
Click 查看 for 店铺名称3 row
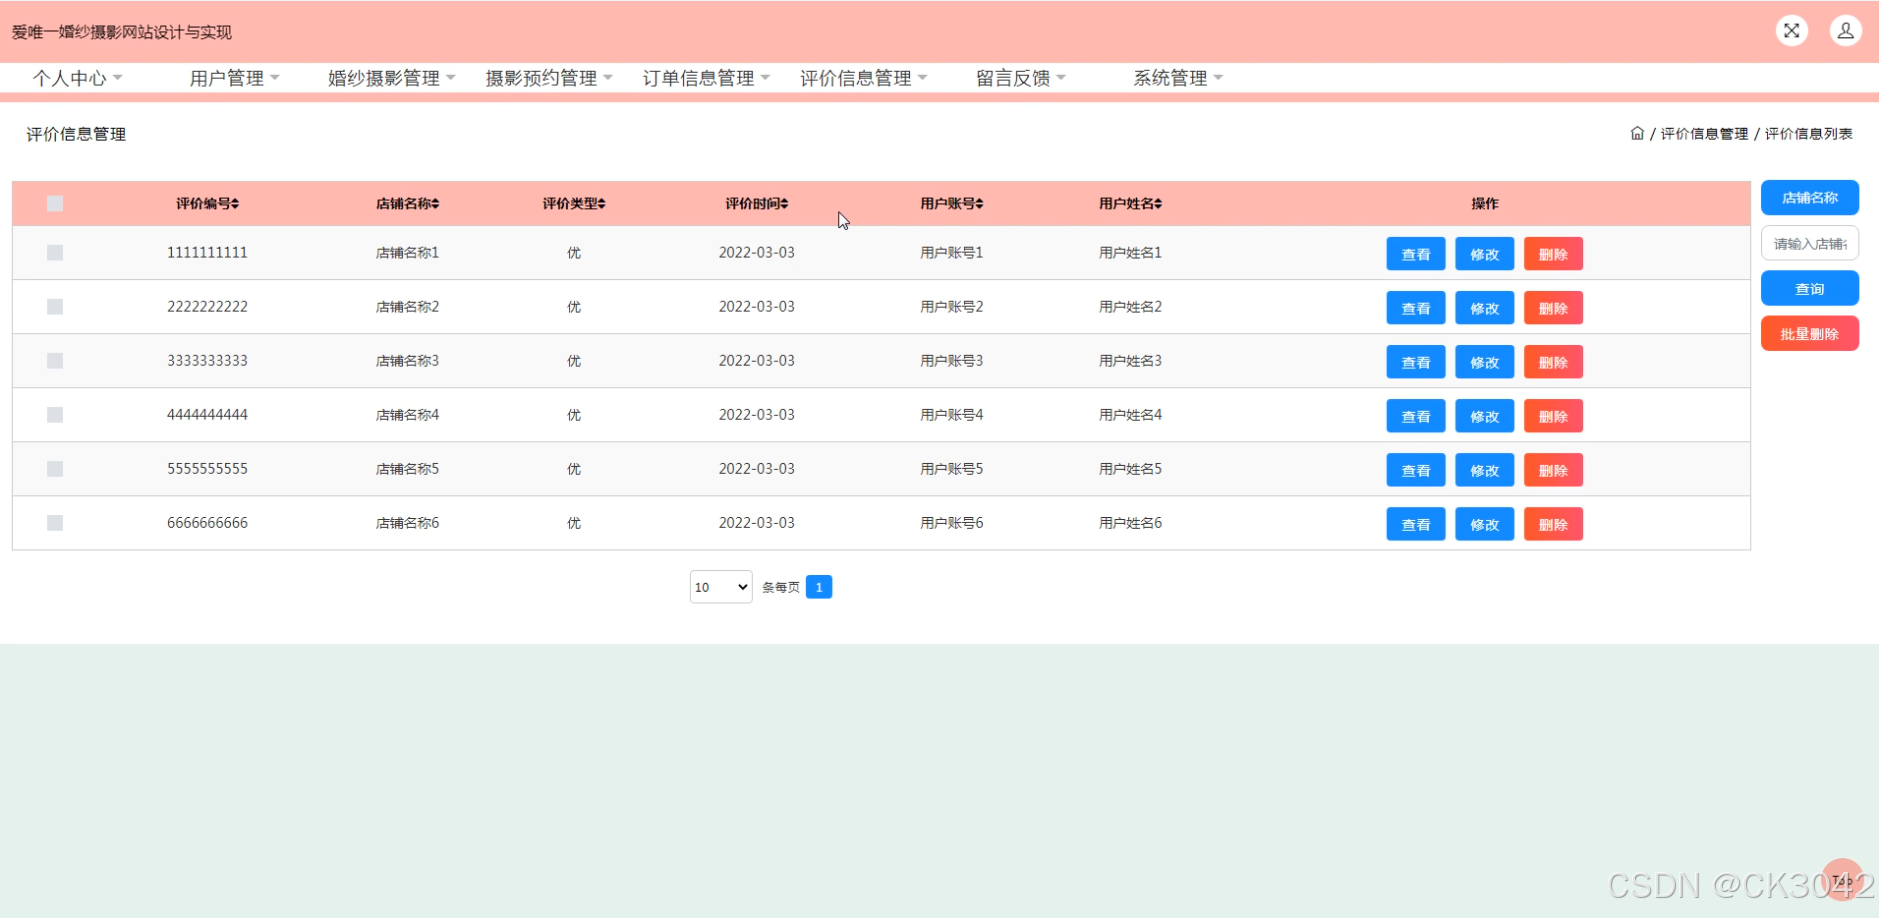coord(1415,362)
